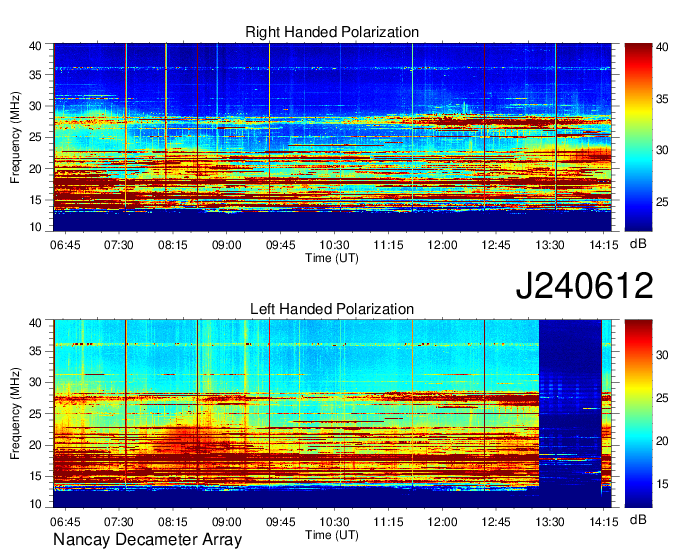Click the 14:15 time tick of the upper plot
This screenshot has width=680, height=552.
(x=604, y=245)
